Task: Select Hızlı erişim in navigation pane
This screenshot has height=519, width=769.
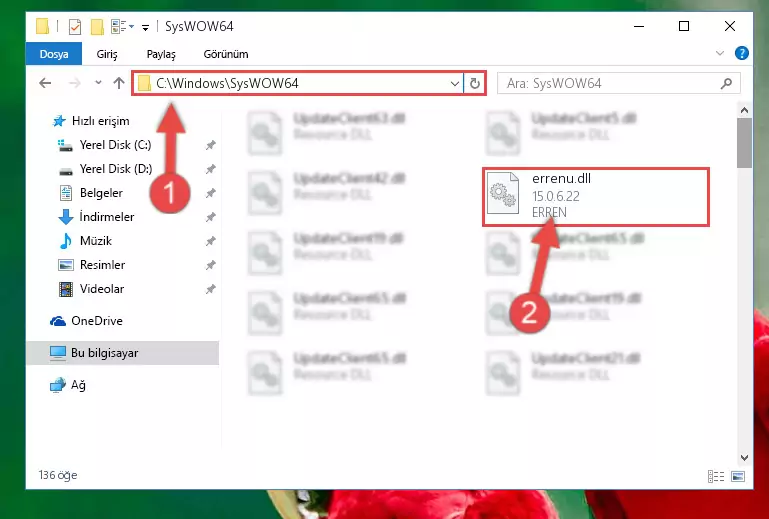Action: [x=101, y=121]
